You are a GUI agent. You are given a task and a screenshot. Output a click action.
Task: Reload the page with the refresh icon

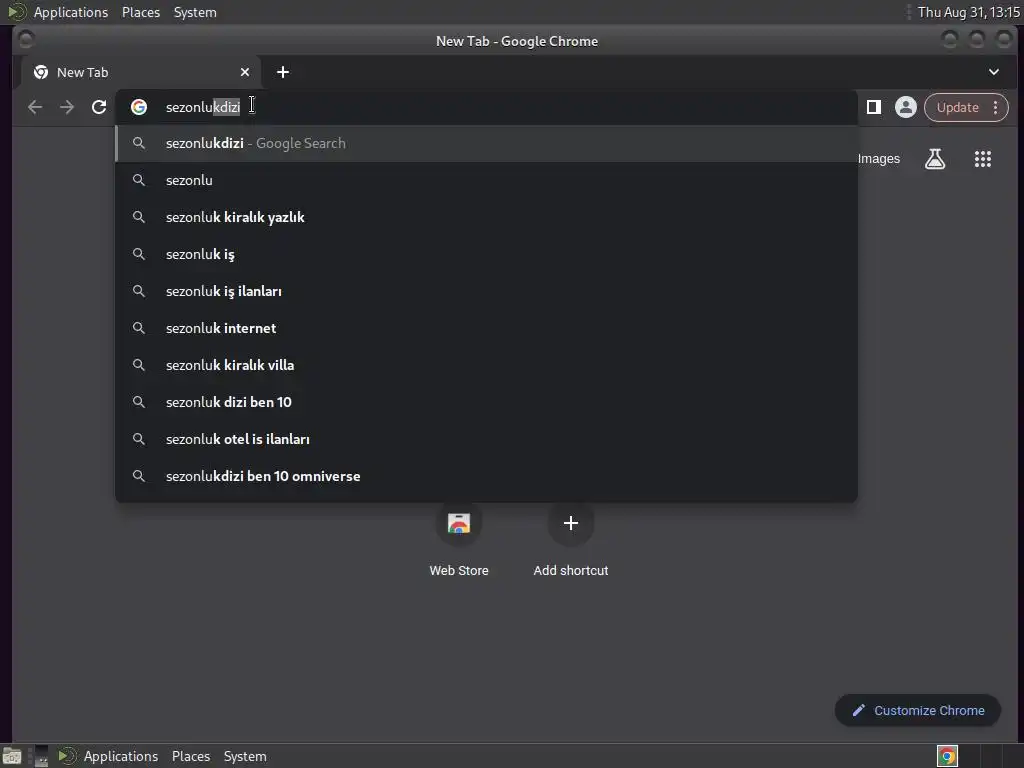99,107
